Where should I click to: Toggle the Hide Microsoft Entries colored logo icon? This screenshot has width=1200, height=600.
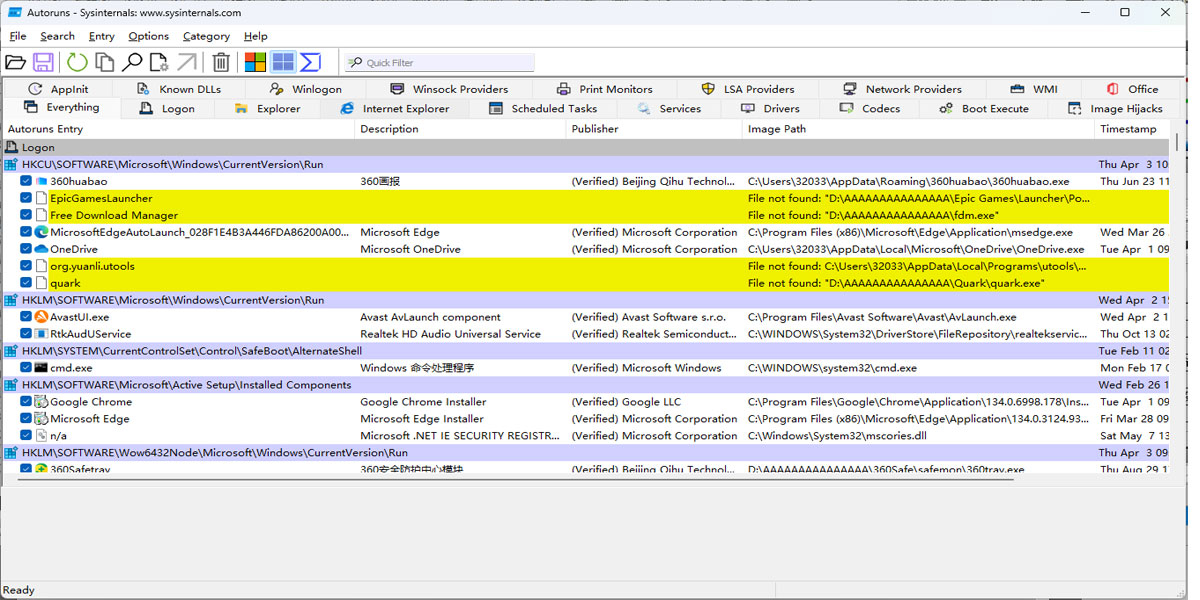(255, 62)
